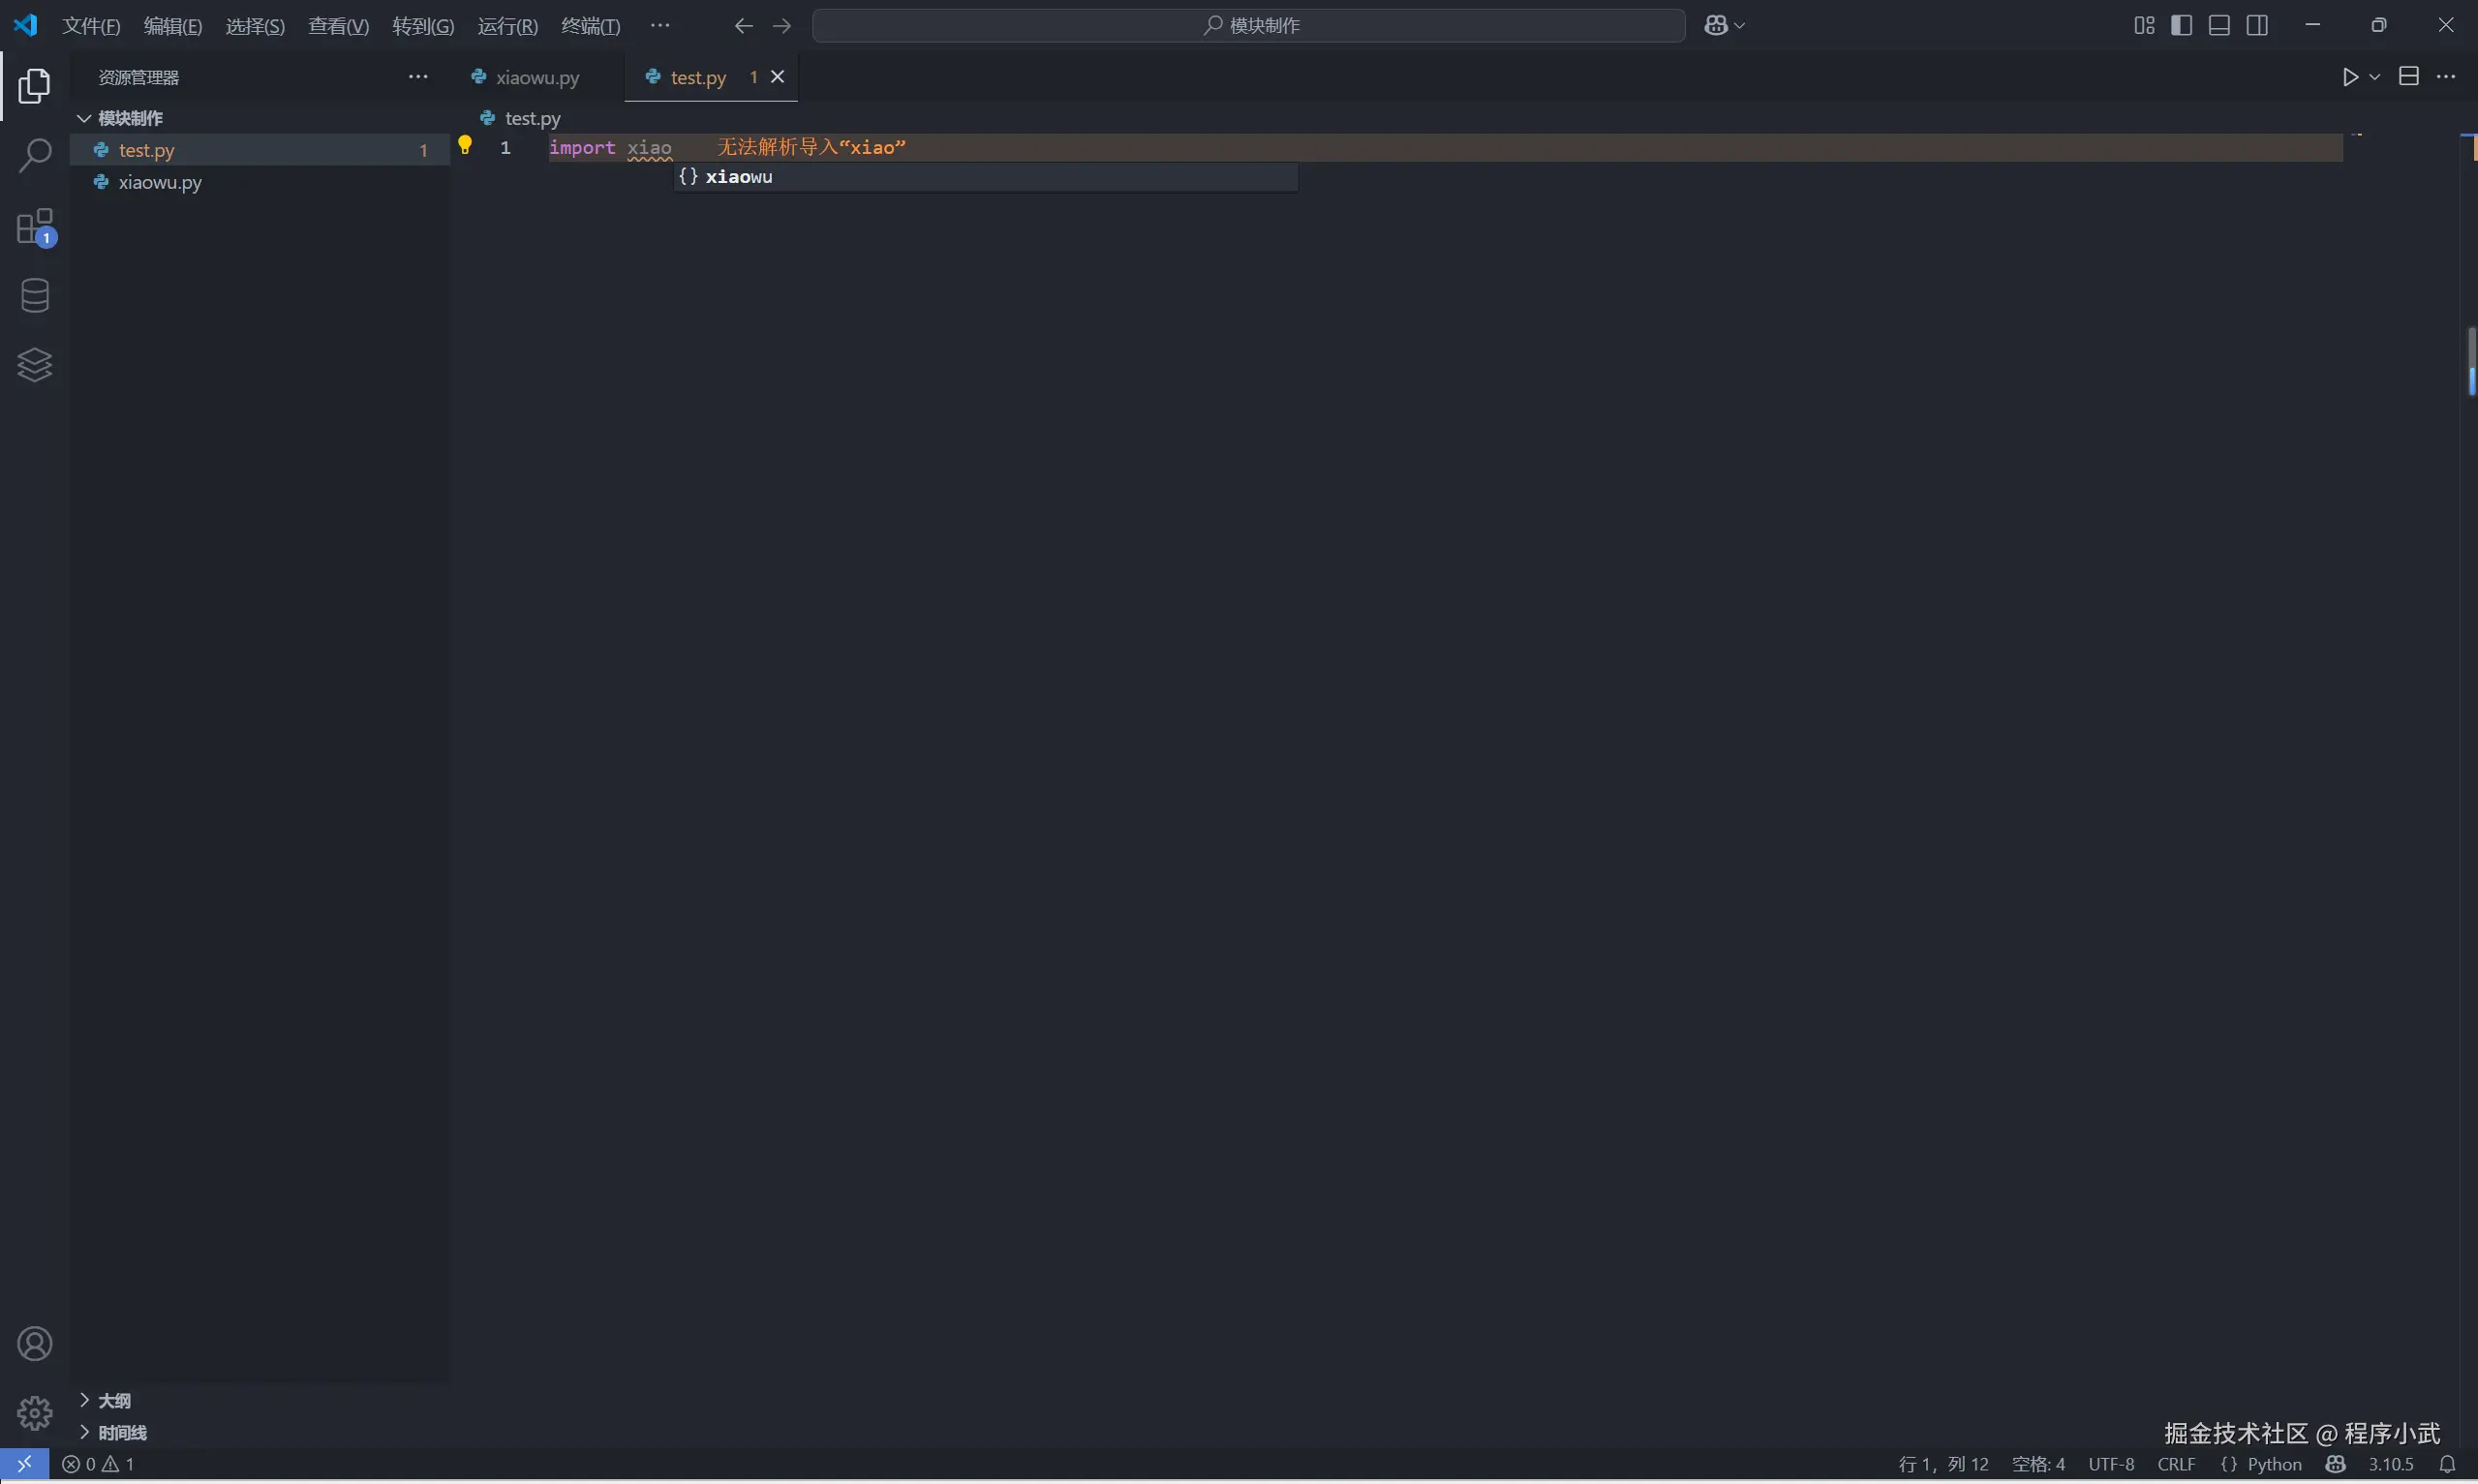2478x1484 pixels.
Task: Click the yellow lightbulb quick fix icon
Action: point(465,146)
